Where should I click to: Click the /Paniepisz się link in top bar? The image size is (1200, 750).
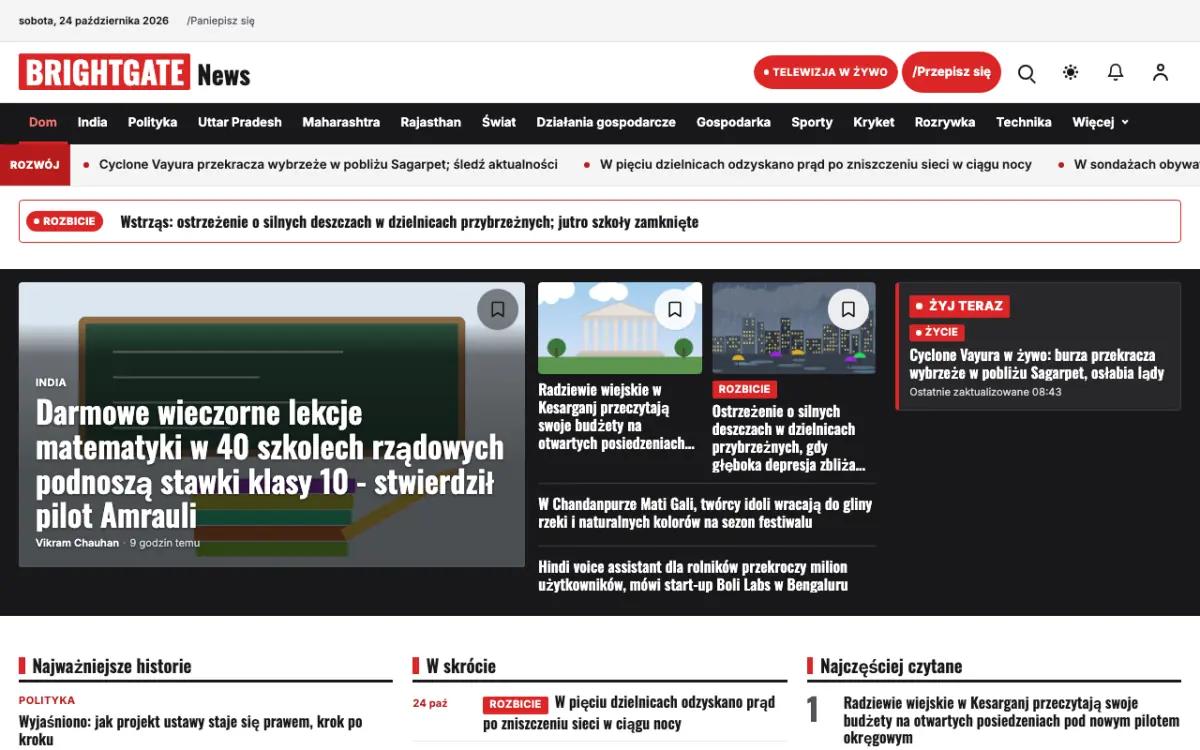coord(221,21)
